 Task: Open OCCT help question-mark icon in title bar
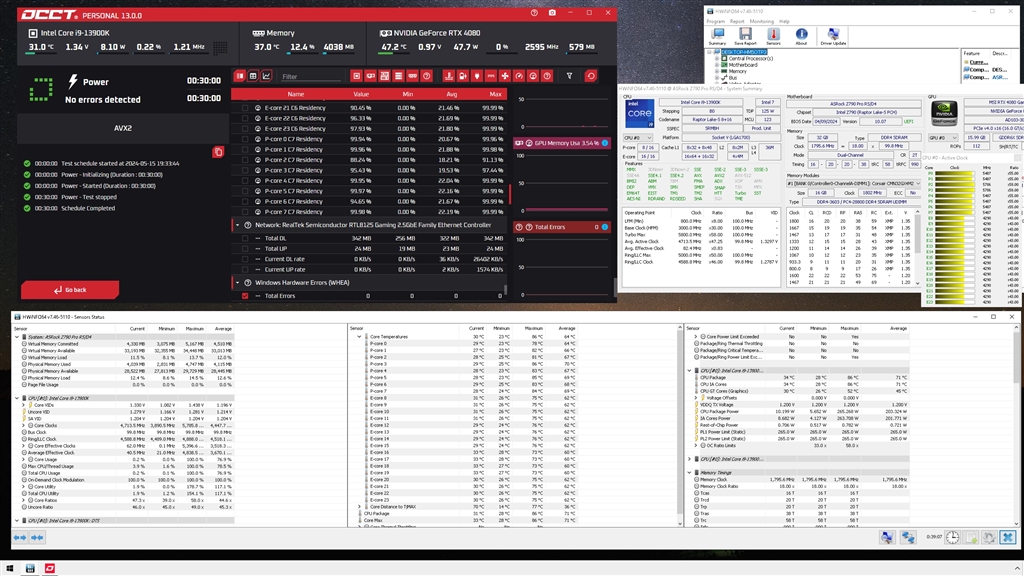pos(534,12)
